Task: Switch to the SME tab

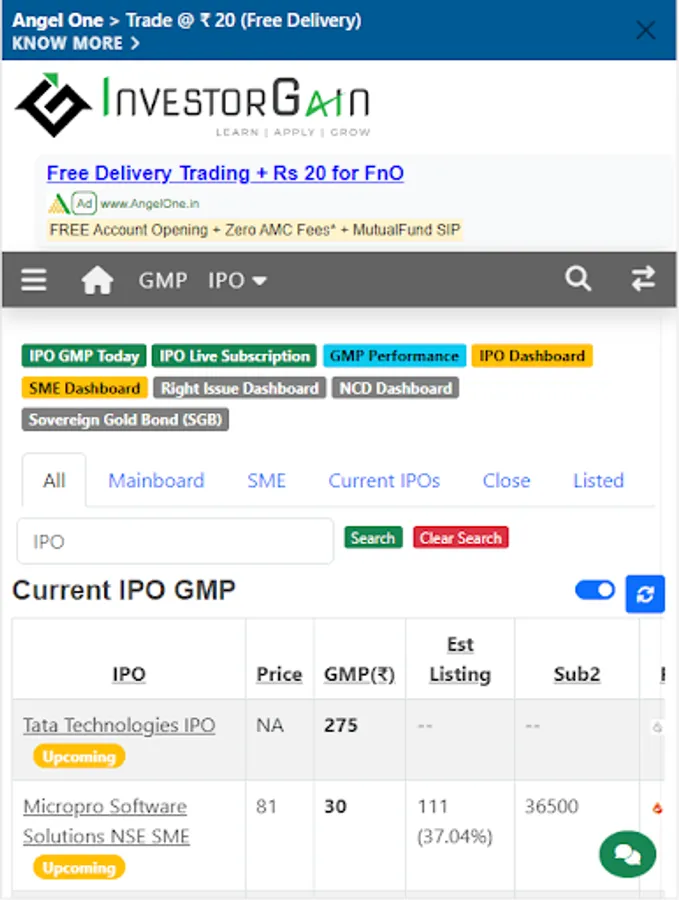Action: pos(266,480)
